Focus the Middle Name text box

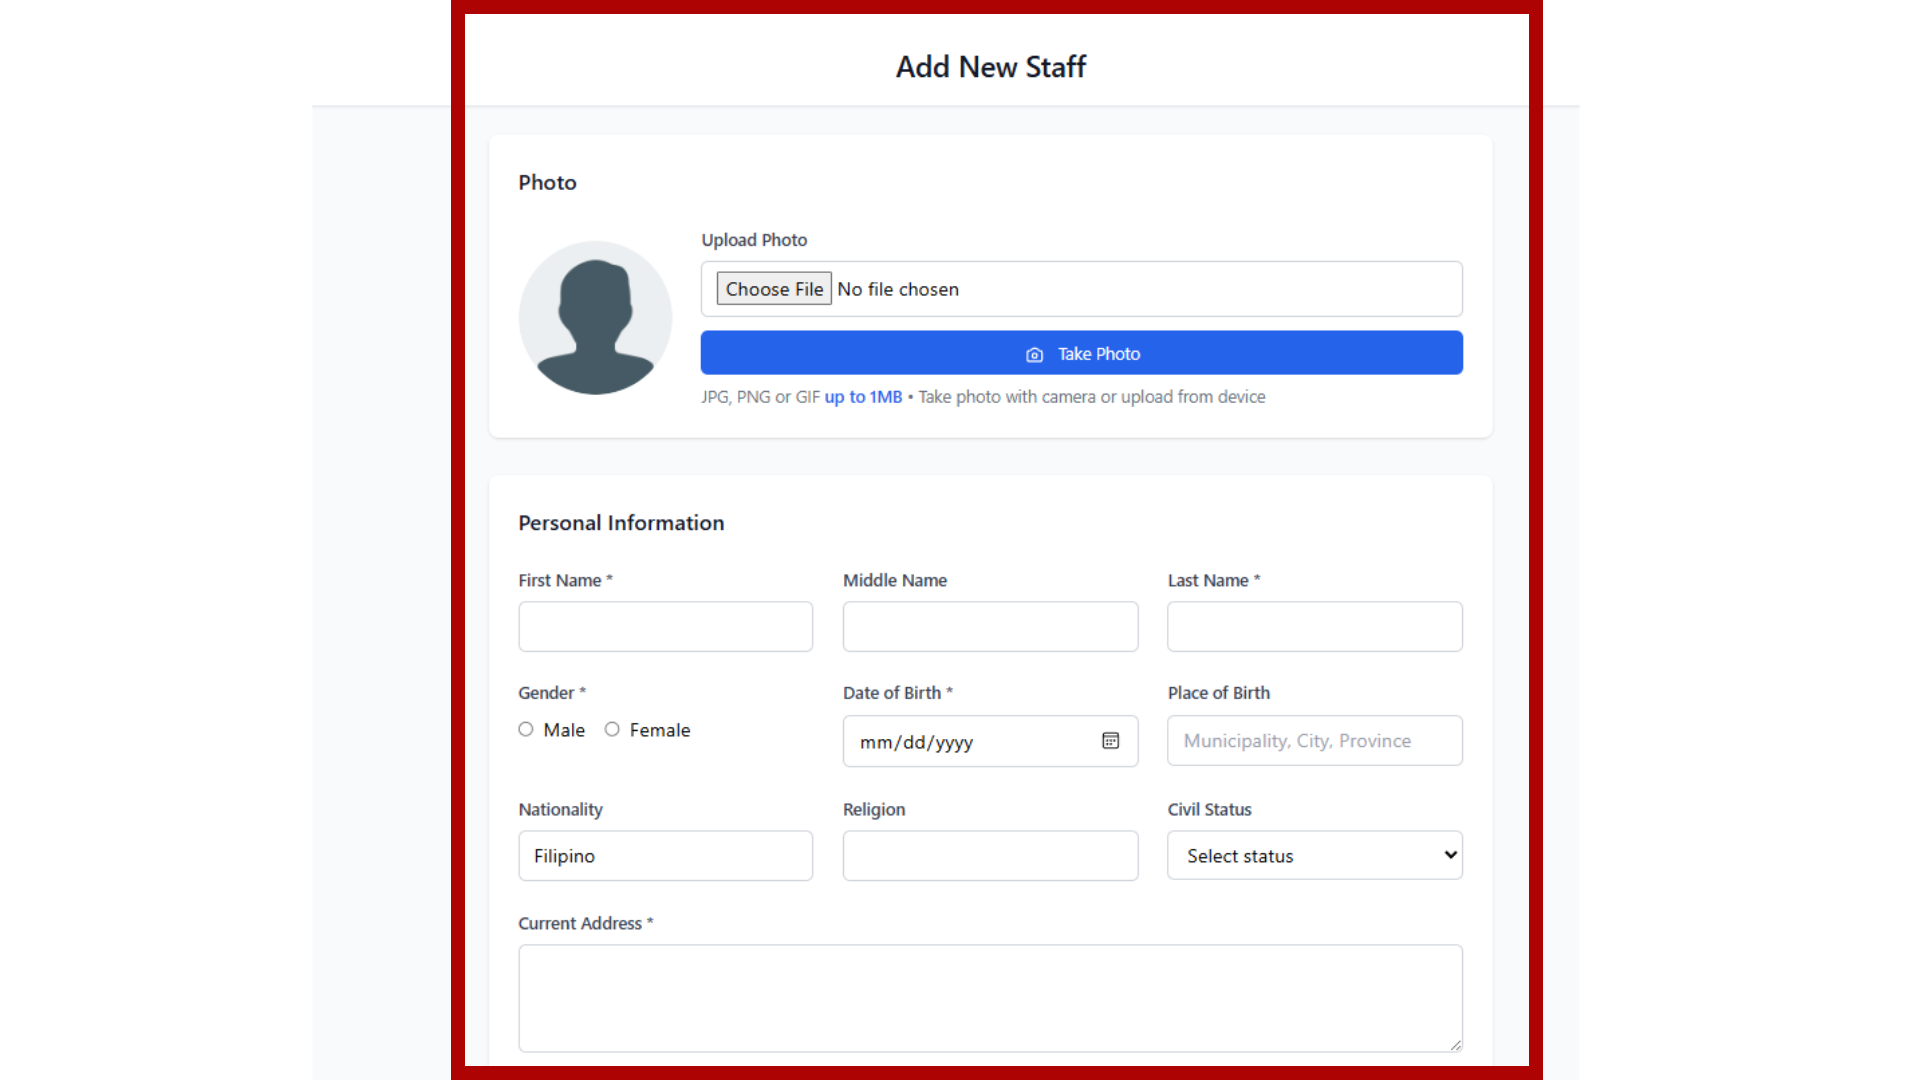pos(989,626)
